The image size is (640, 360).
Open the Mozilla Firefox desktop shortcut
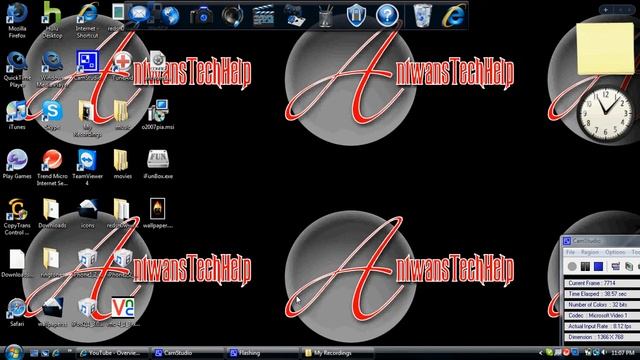[17, 20]
